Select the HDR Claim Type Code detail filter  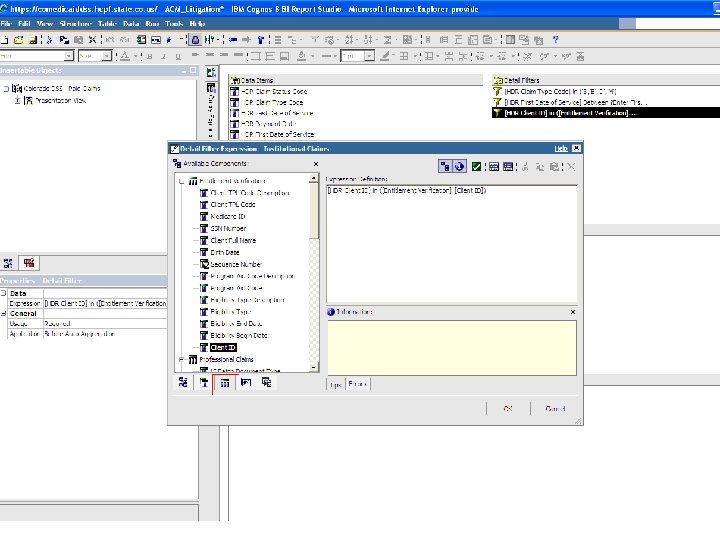pos(555,91)
